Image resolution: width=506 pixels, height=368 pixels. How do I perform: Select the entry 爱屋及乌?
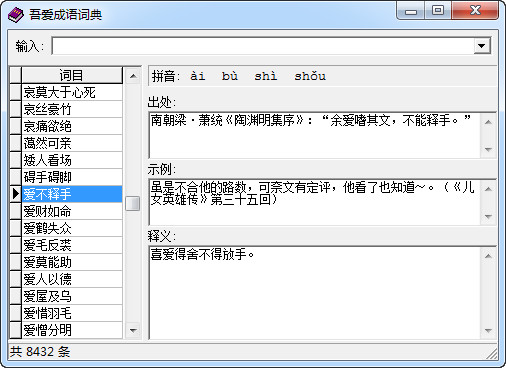click(x=72, y=296)
